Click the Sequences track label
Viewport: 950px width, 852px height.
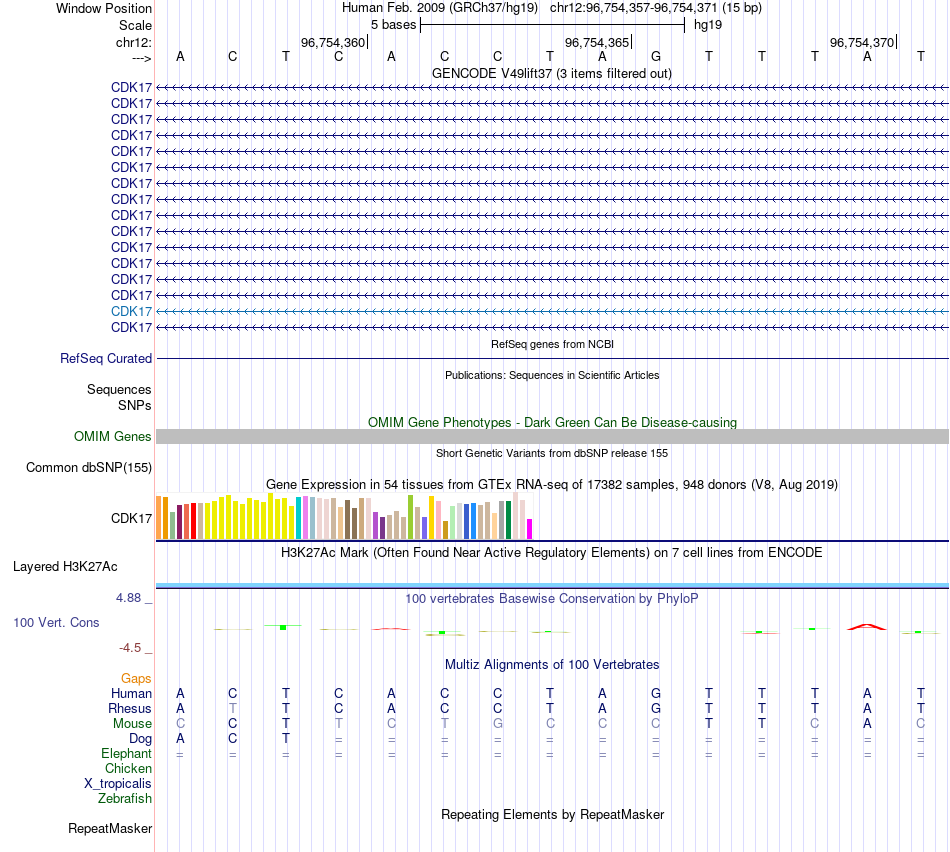click(x=119, y=389)
